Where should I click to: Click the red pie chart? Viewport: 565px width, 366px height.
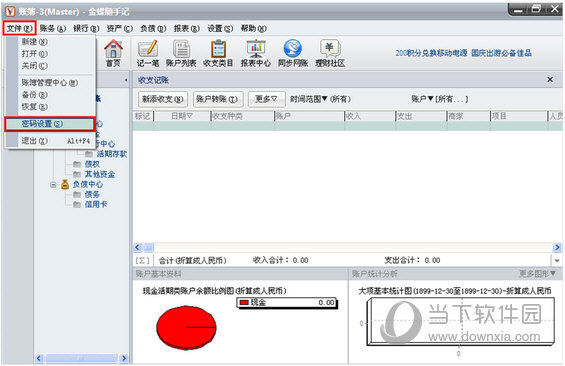[186, 327]
